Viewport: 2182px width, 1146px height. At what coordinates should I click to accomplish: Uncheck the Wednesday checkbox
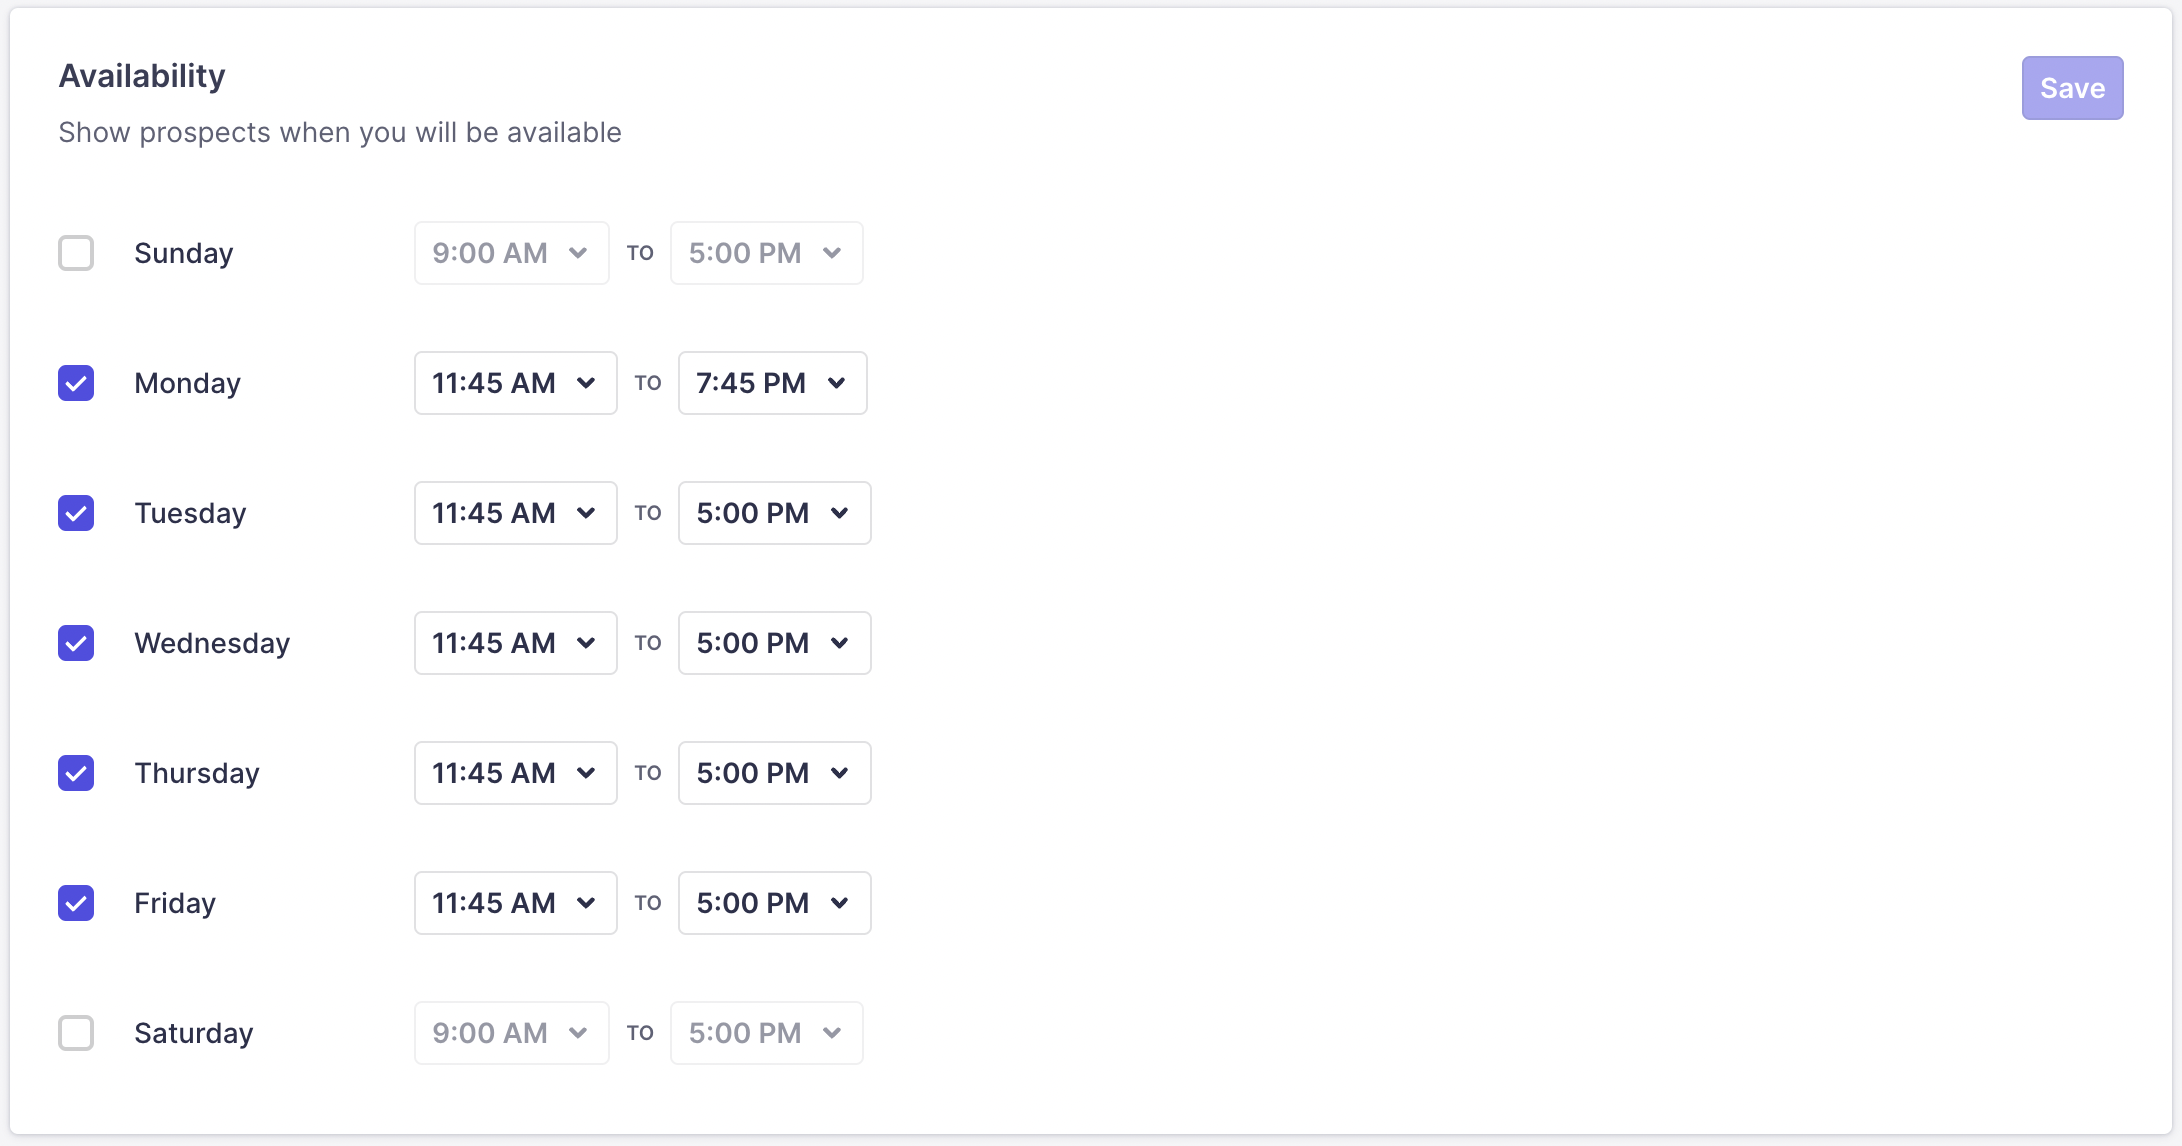click(x=76, y=643)
